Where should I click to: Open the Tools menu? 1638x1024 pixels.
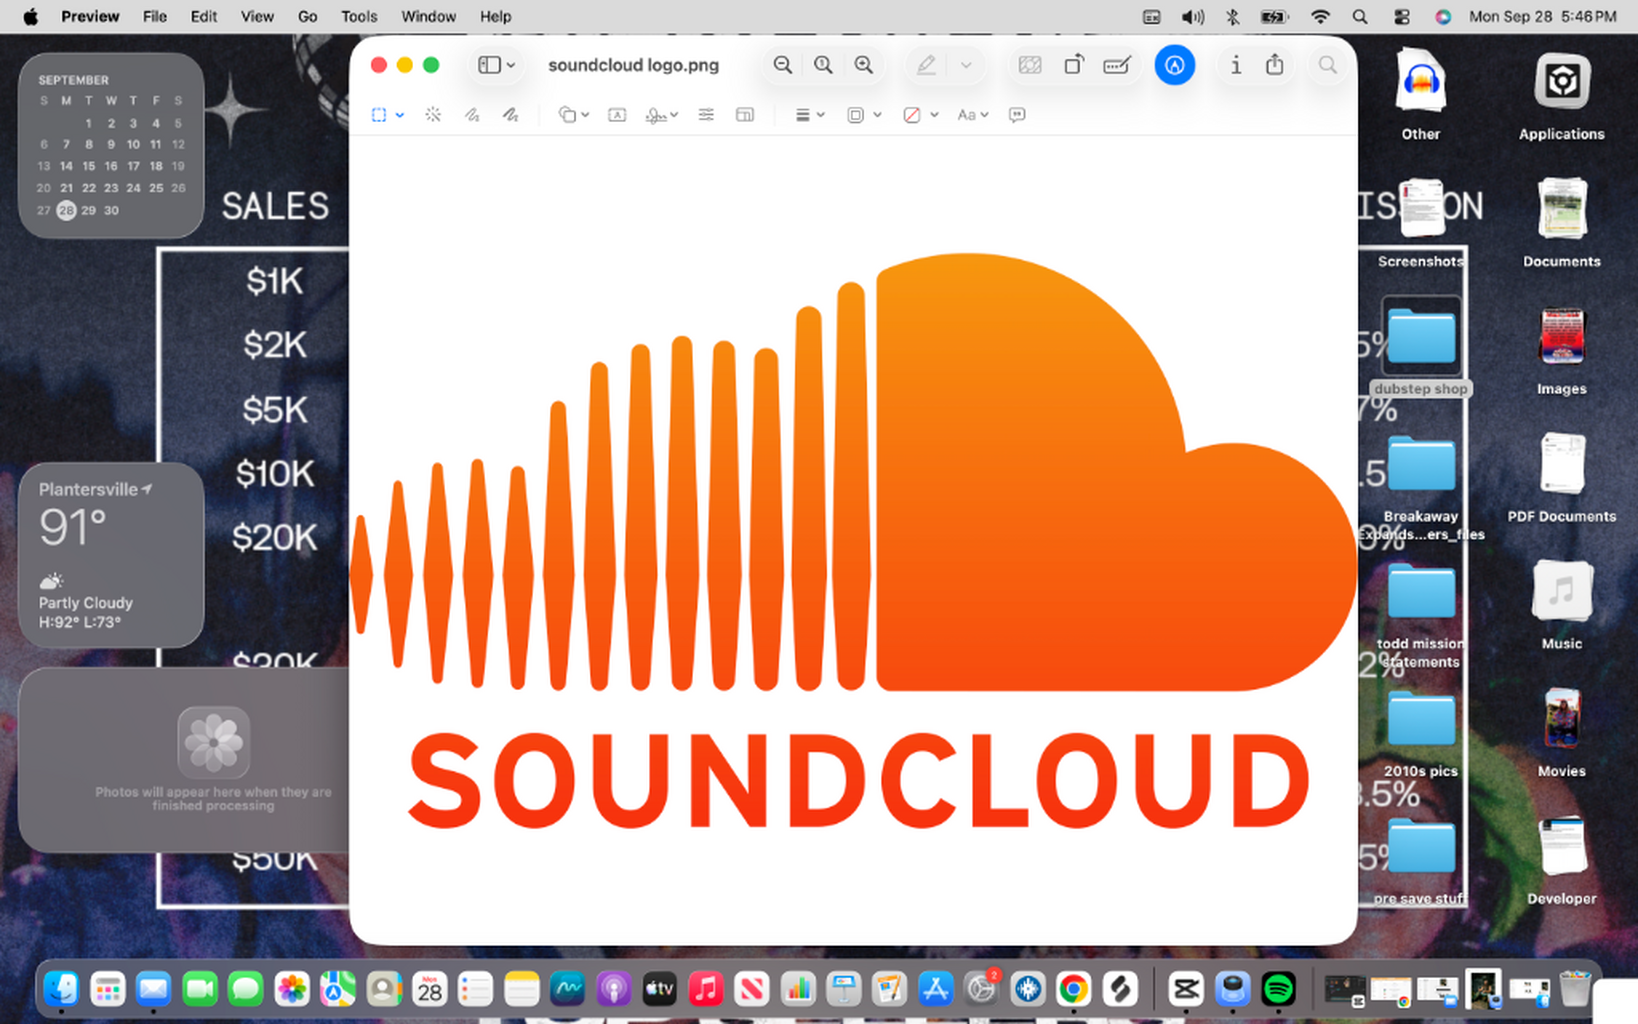359,16
